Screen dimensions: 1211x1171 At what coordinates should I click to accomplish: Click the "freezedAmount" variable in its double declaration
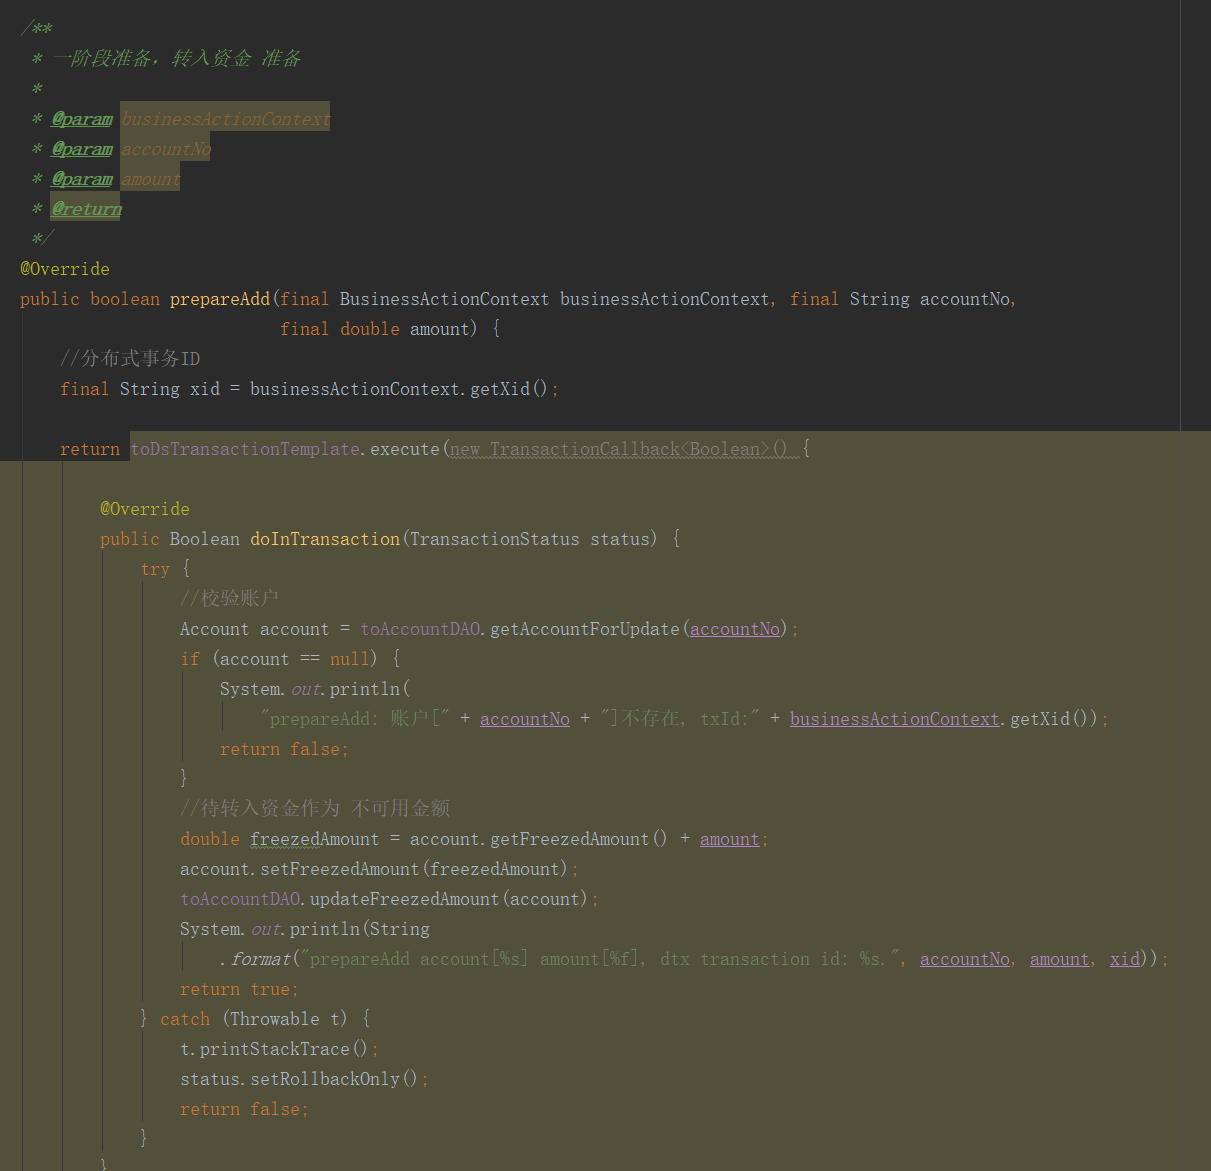(x=315, y=839)
